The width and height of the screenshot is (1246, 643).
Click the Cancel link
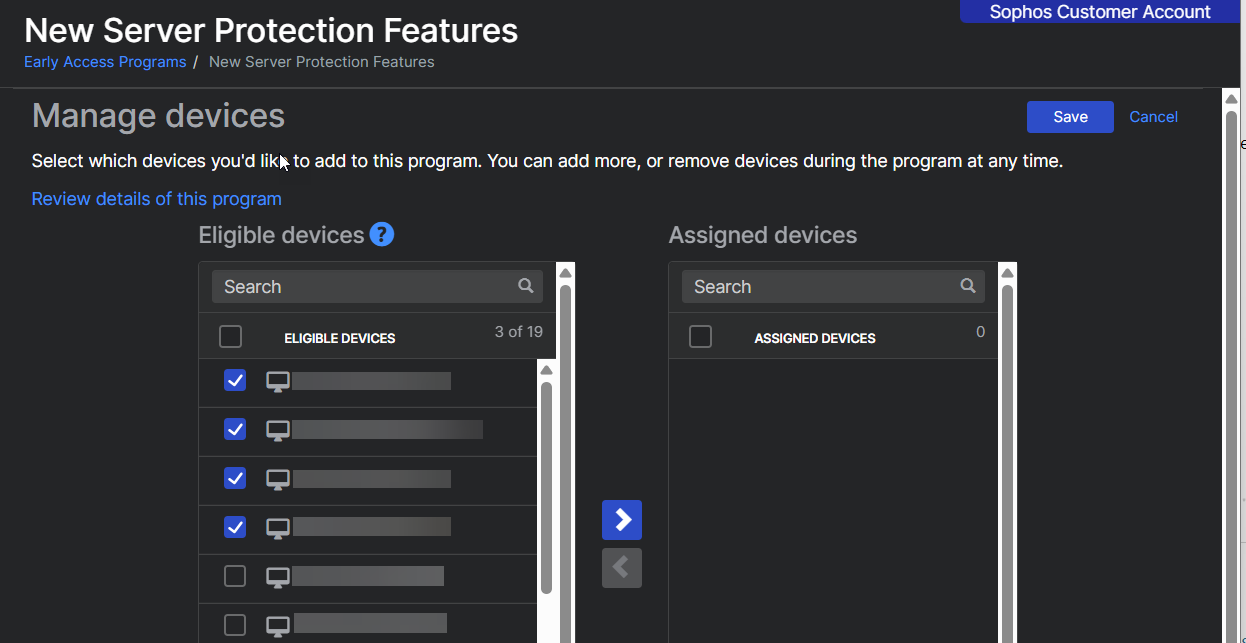pyautogui.click(x=1153, y=117)
